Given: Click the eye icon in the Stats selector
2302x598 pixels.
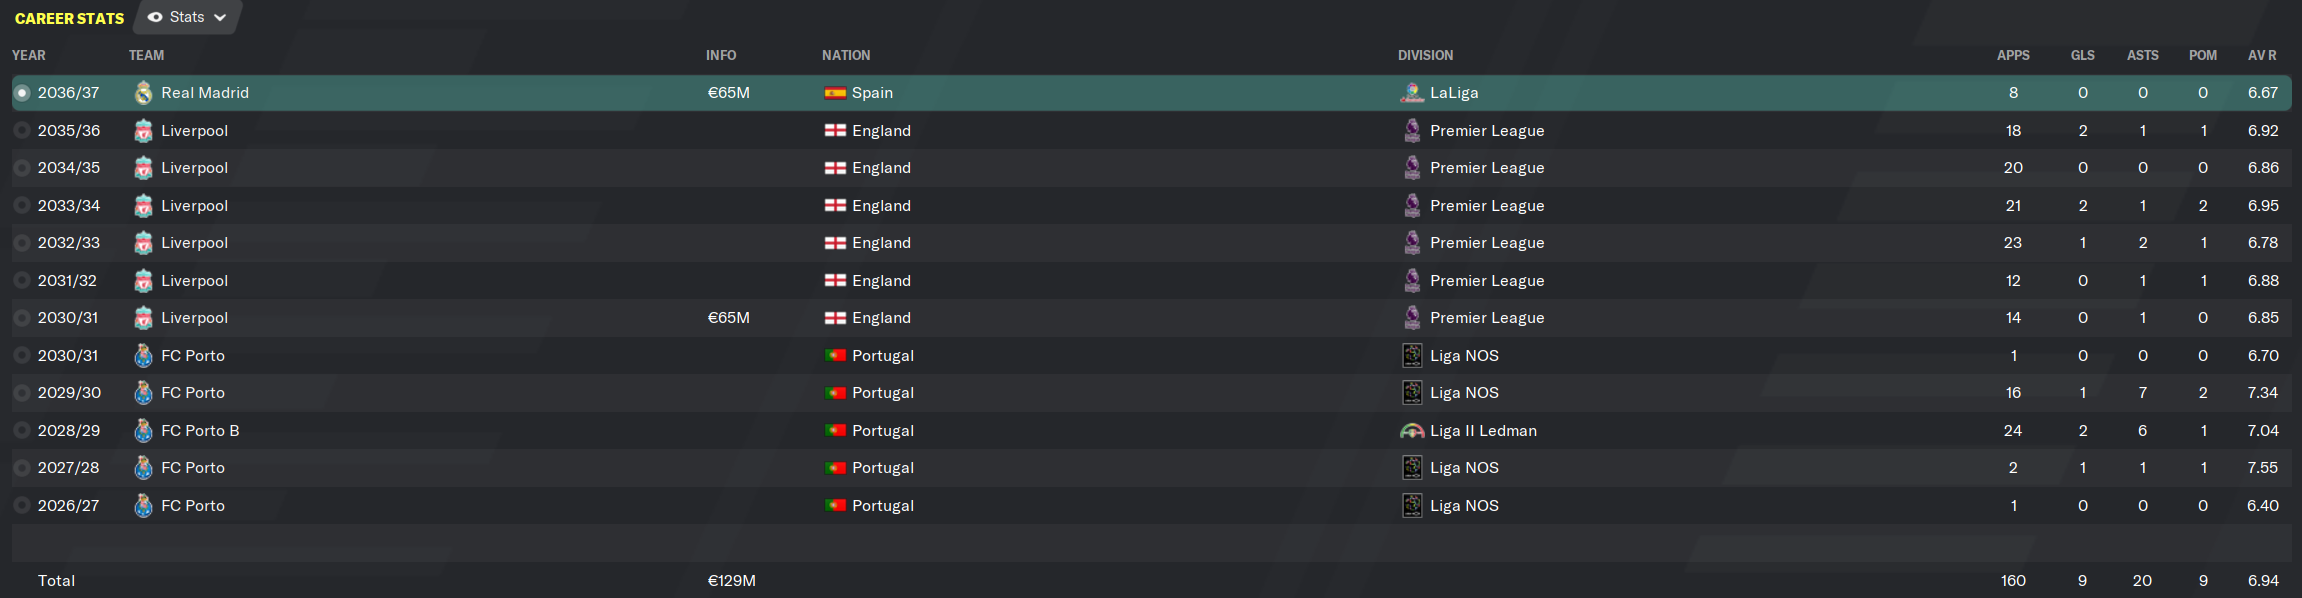Looking at the screenshot, I should pos(155,17).
